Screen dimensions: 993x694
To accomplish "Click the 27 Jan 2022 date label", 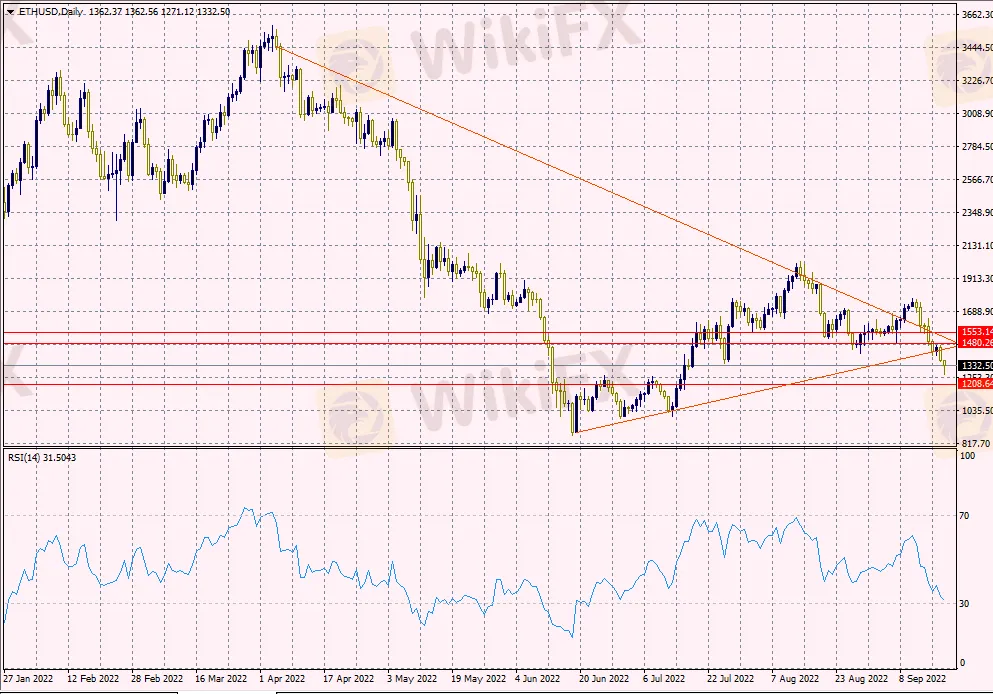I will [29, 678].
